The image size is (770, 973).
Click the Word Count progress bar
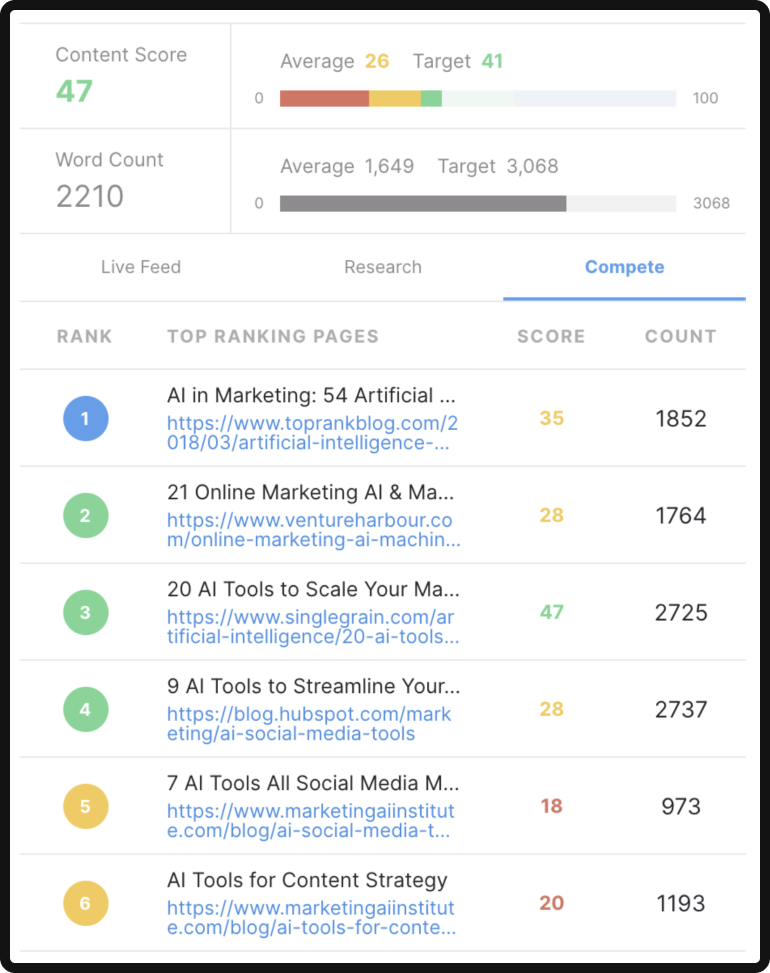coord(478,204)
